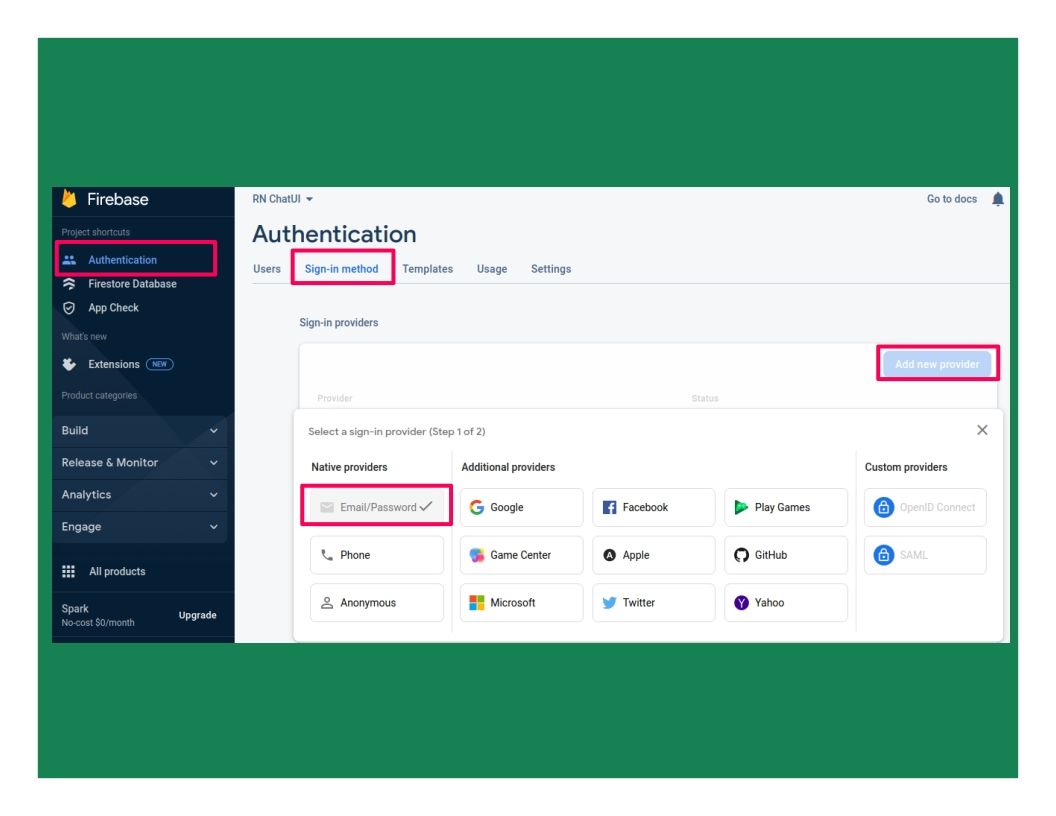Switch to the Sign-in method tab
The height and width of the screenshot is (816, 1056).
341,269
